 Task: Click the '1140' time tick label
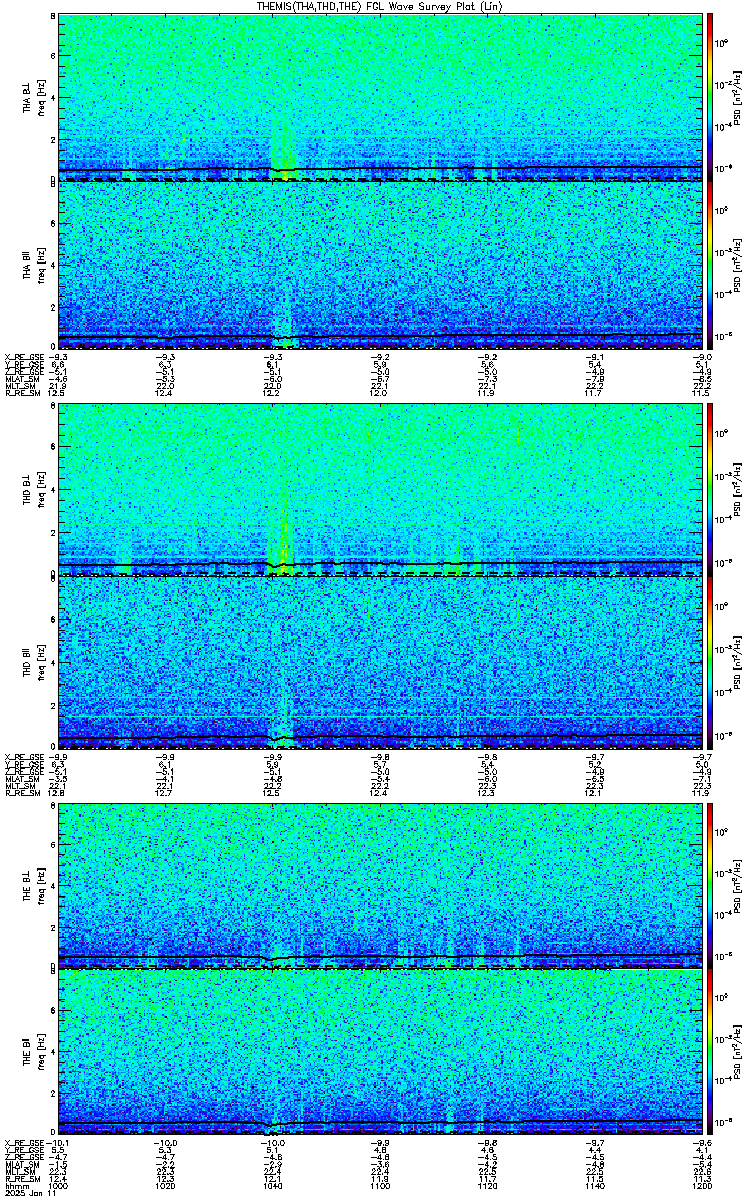(594, 1185)
